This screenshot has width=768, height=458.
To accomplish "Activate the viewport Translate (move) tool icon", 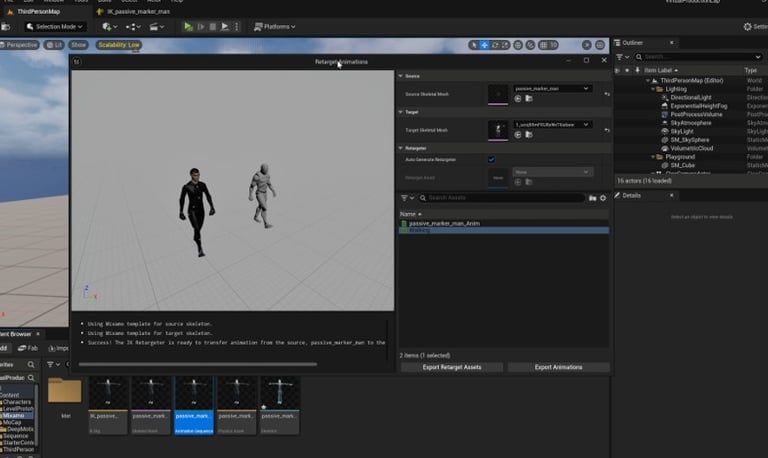I will 484,45.
